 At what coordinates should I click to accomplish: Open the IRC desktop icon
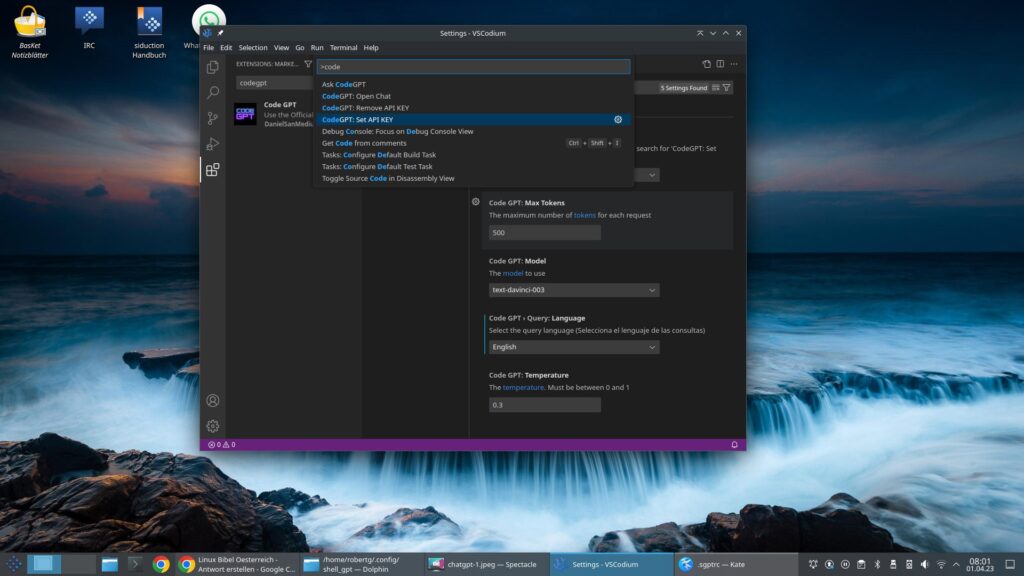89,27
